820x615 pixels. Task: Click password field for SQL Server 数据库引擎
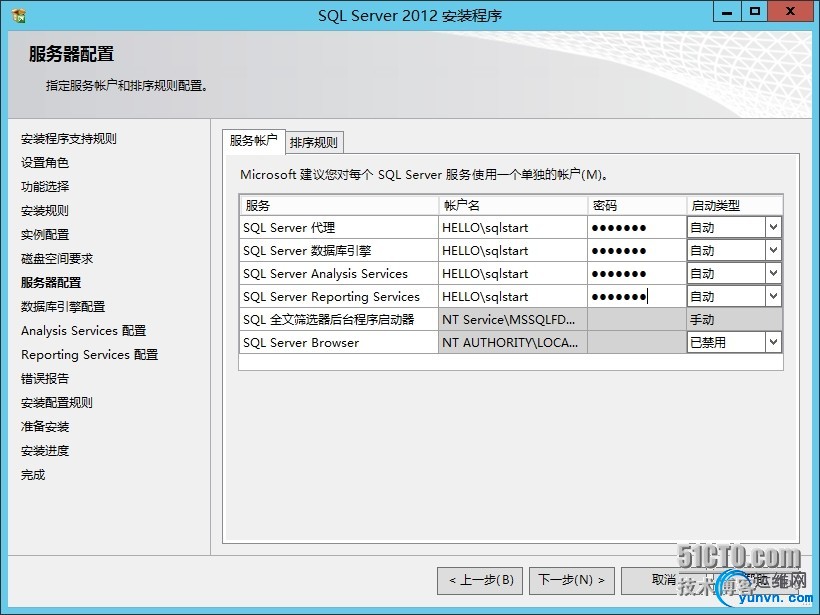click(x=637, y=250)
